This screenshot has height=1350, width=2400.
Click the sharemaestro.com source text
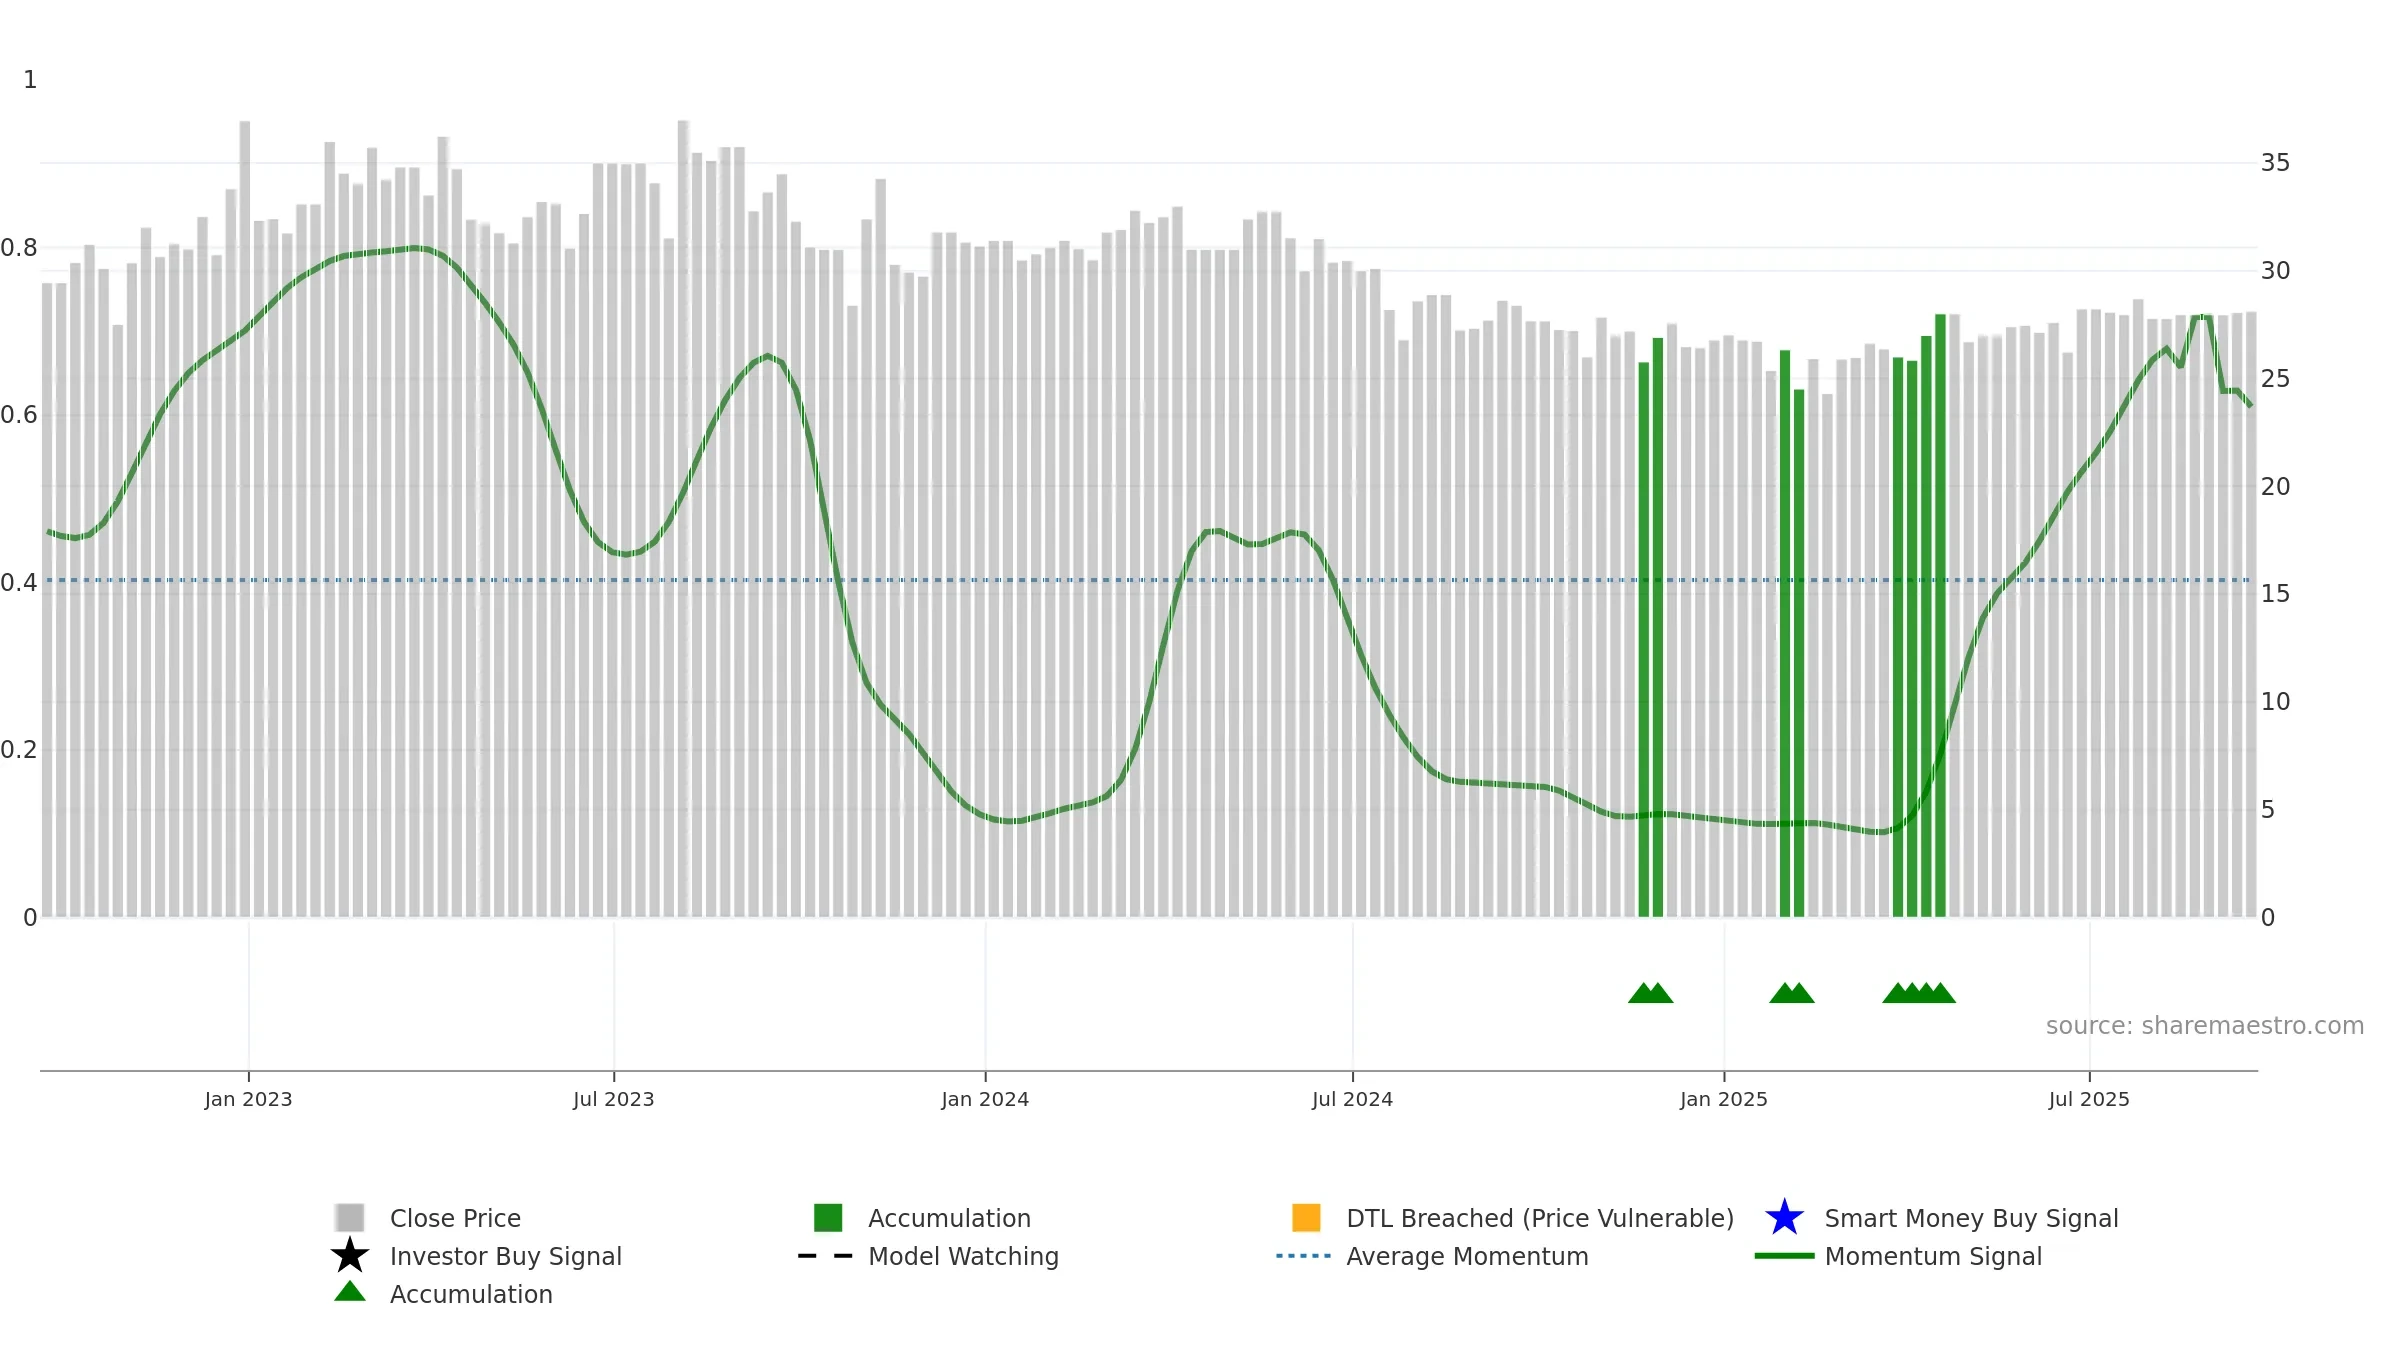click(2204, 1026)
